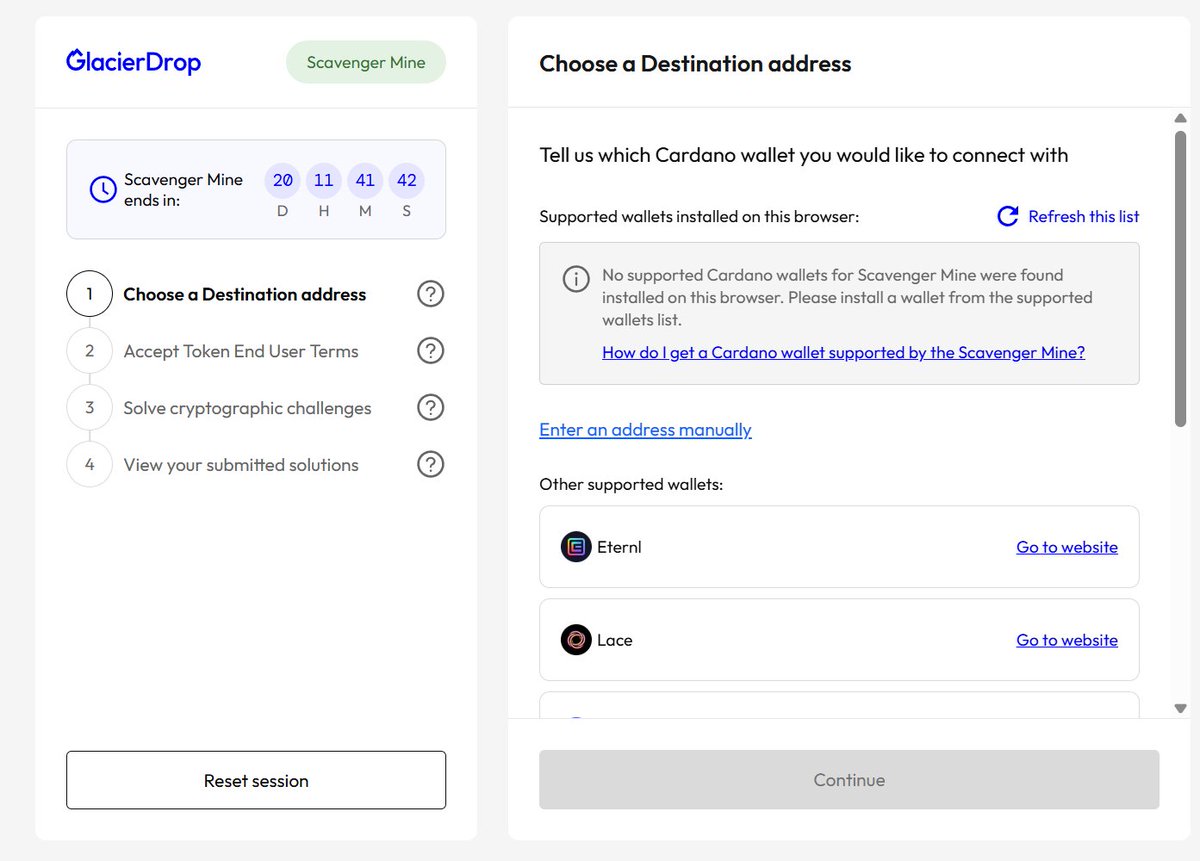Click the vertical scrollbar thumb
Viewport: 1200px width, 861px height.
tap(1180, 279)
